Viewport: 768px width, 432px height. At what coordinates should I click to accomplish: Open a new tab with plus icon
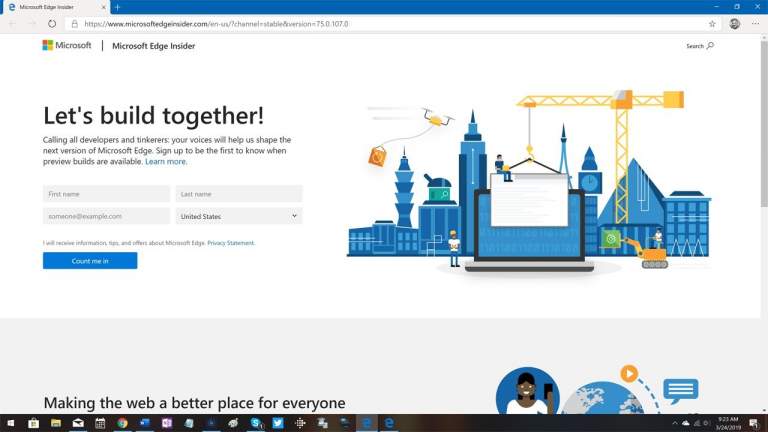[118, 7]
